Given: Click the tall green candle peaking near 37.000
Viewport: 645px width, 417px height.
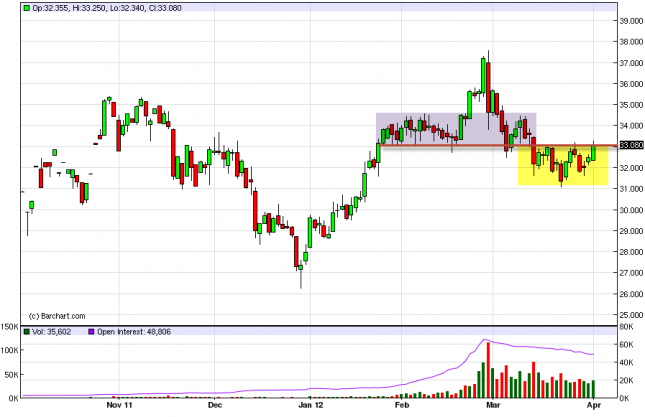Looking at the screenshot, I should click(x=483, y=76).
